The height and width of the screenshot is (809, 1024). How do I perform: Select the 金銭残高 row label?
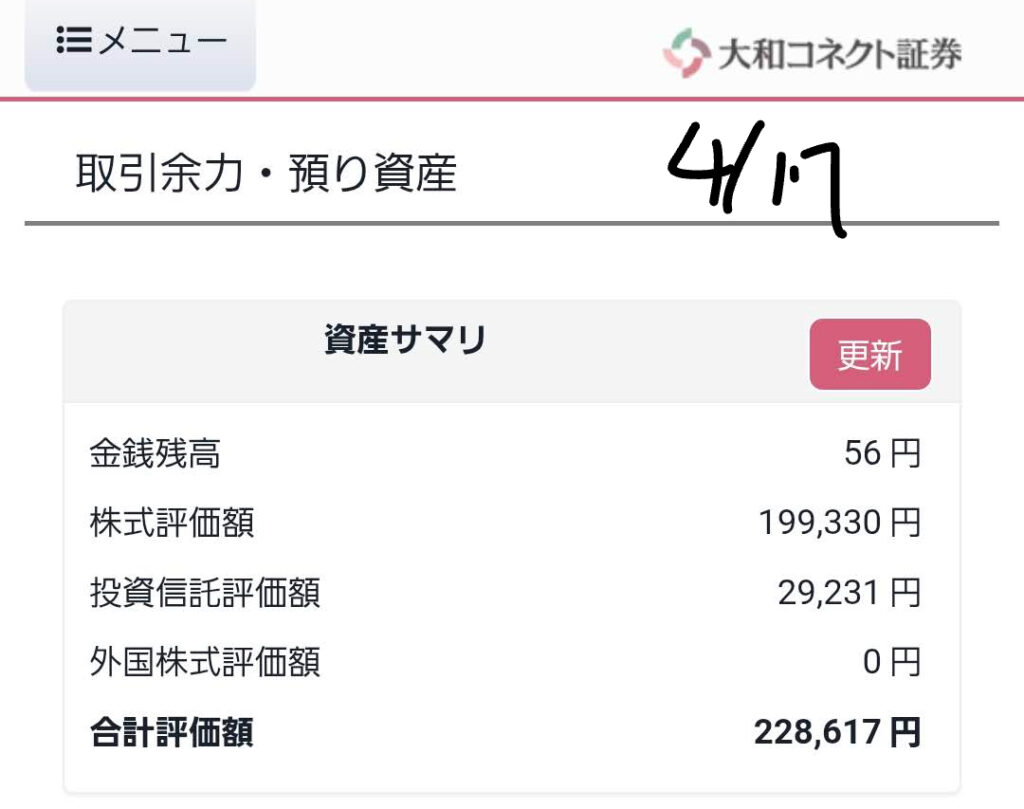pyautogui.click(x=155, y=455)
